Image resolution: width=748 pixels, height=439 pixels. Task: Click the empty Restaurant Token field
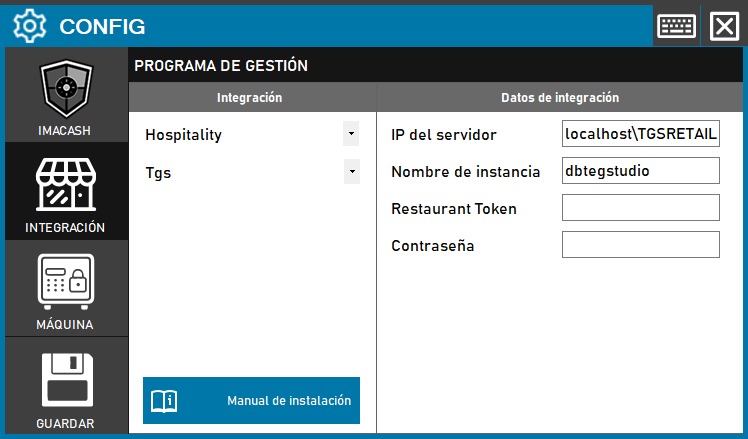pyautogui.click(x=640, y=208)
